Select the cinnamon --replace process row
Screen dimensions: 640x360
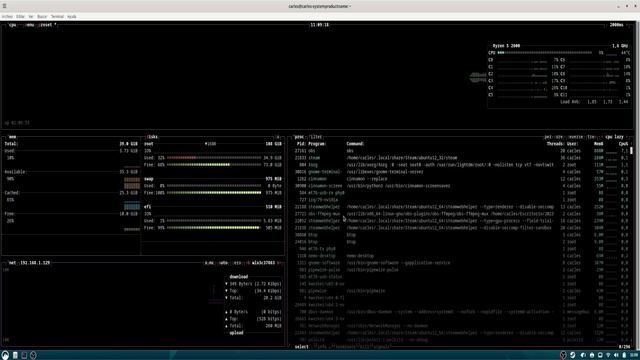461,179
